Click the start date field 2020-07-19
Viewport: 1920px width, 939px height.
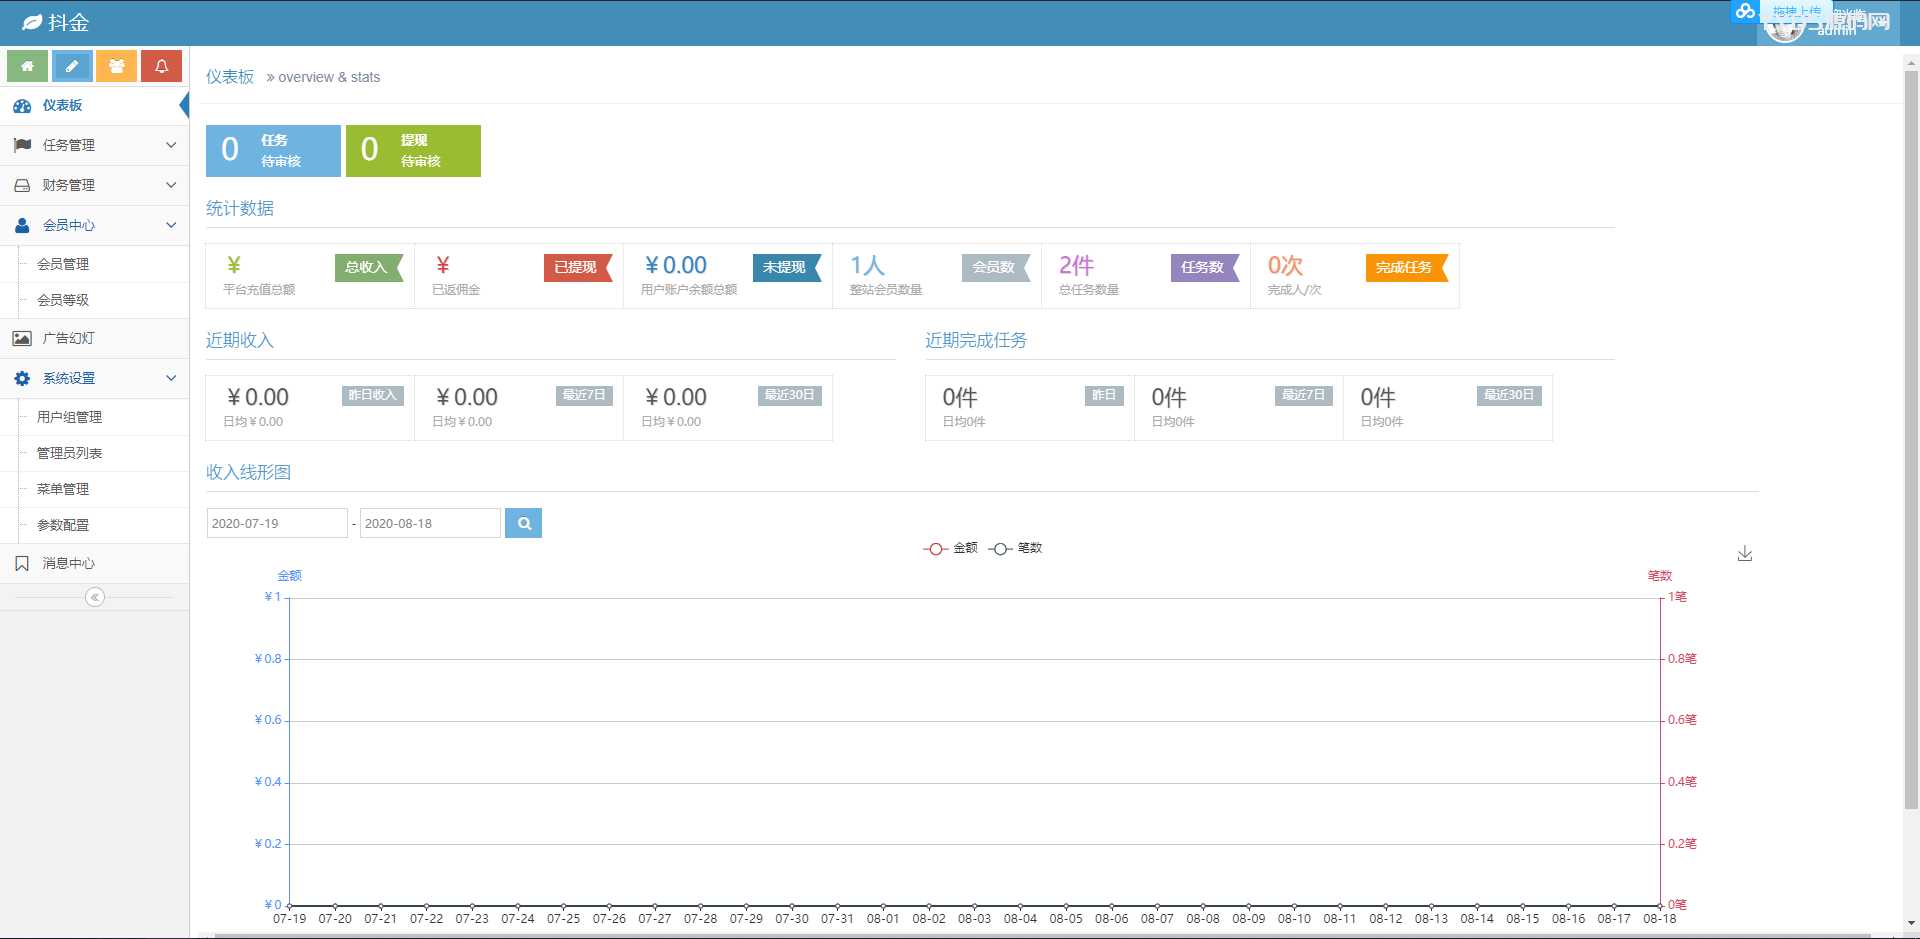(x=276, y=523)
